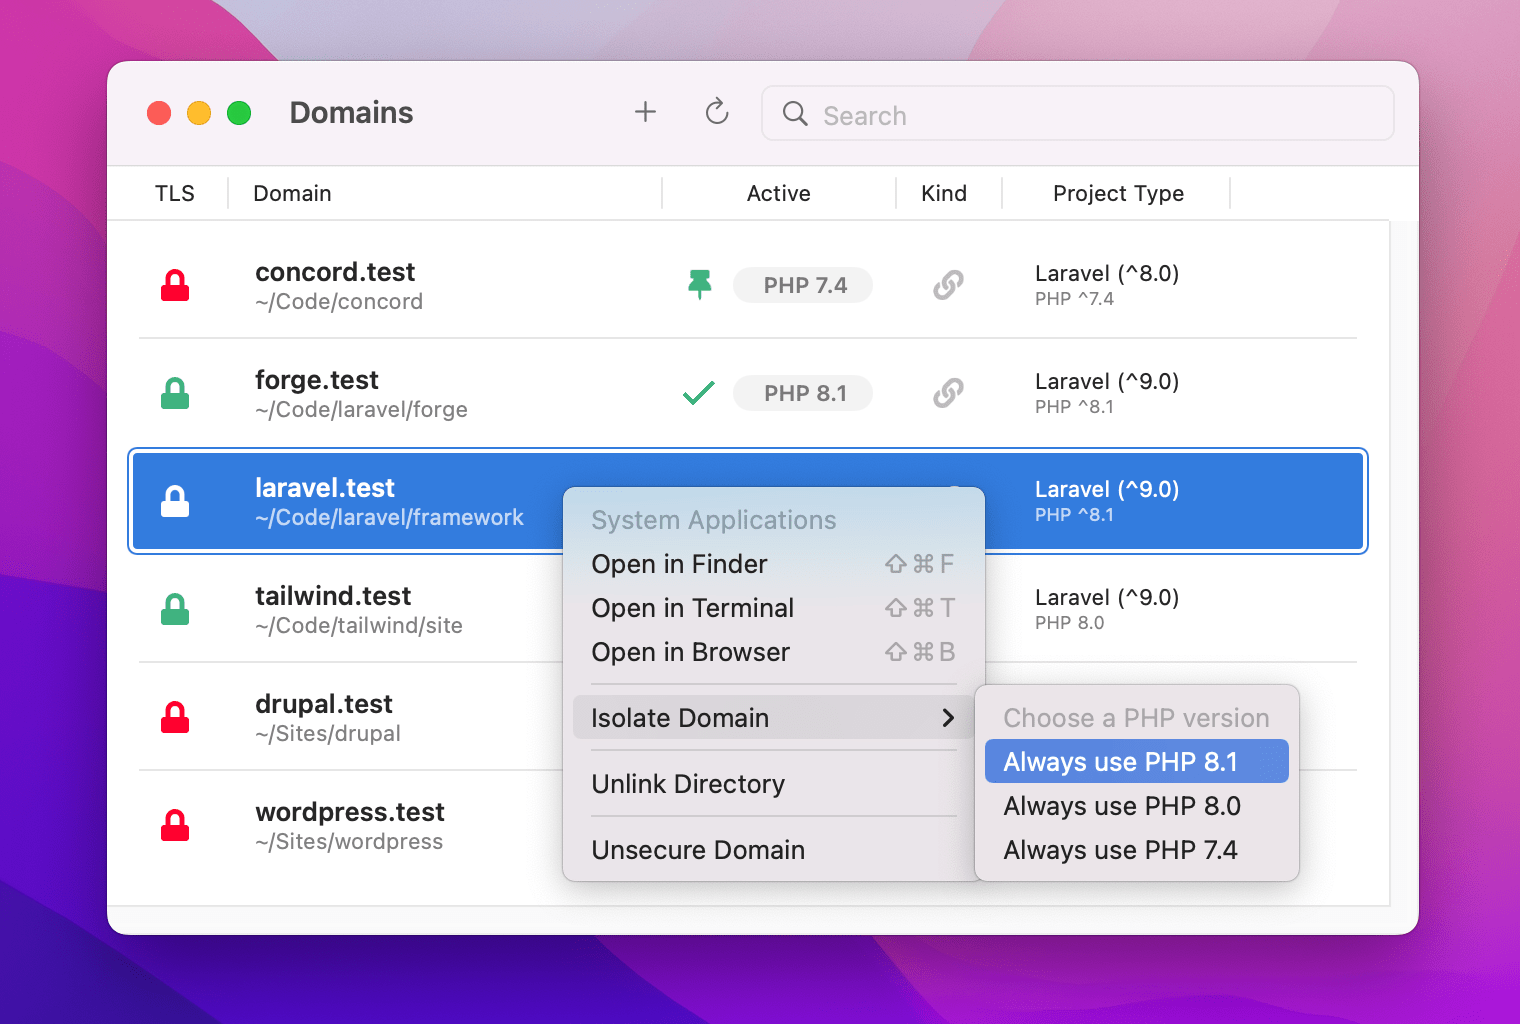This screenshot has height=1024, width=1520.
Task: Toggle the green lock for forge.test
Action: (x=175, y=394)
